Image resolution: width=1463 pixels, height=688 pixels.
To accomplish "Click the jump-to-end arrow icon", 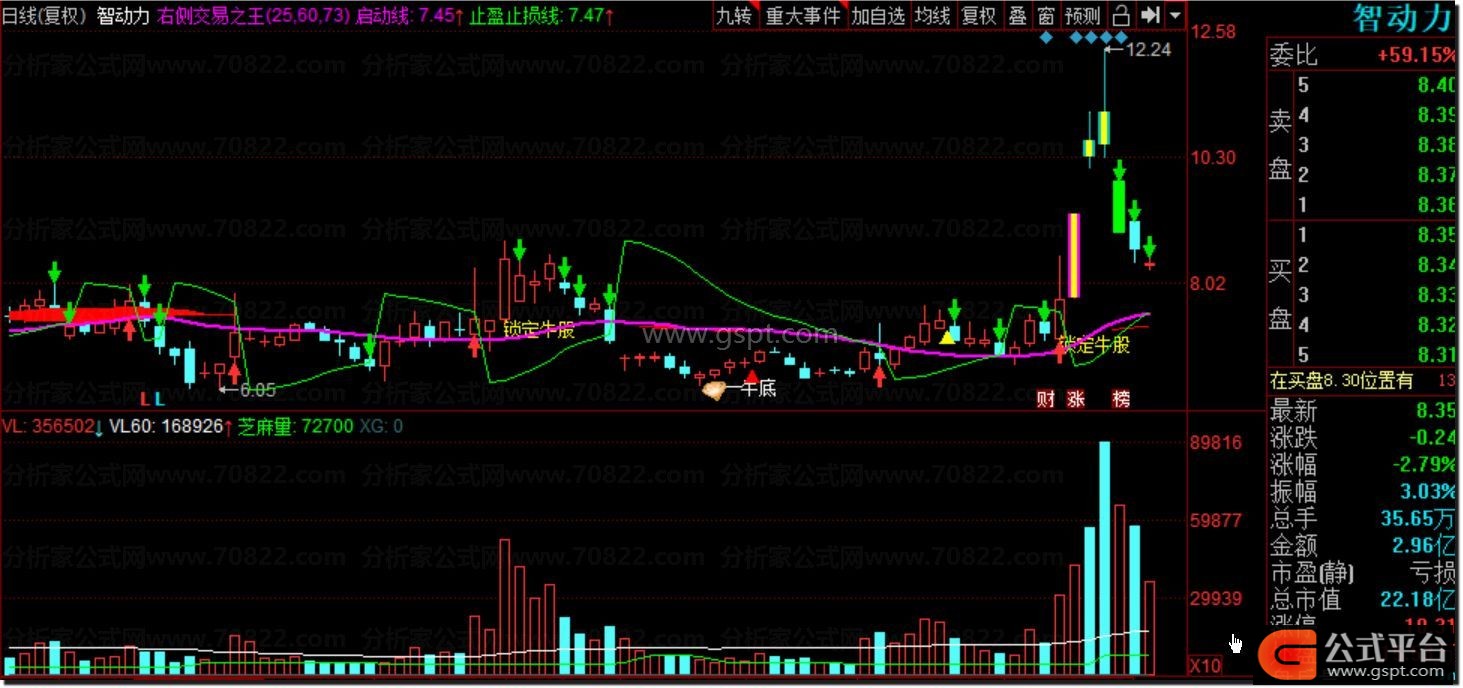I will coord(1150,15).
